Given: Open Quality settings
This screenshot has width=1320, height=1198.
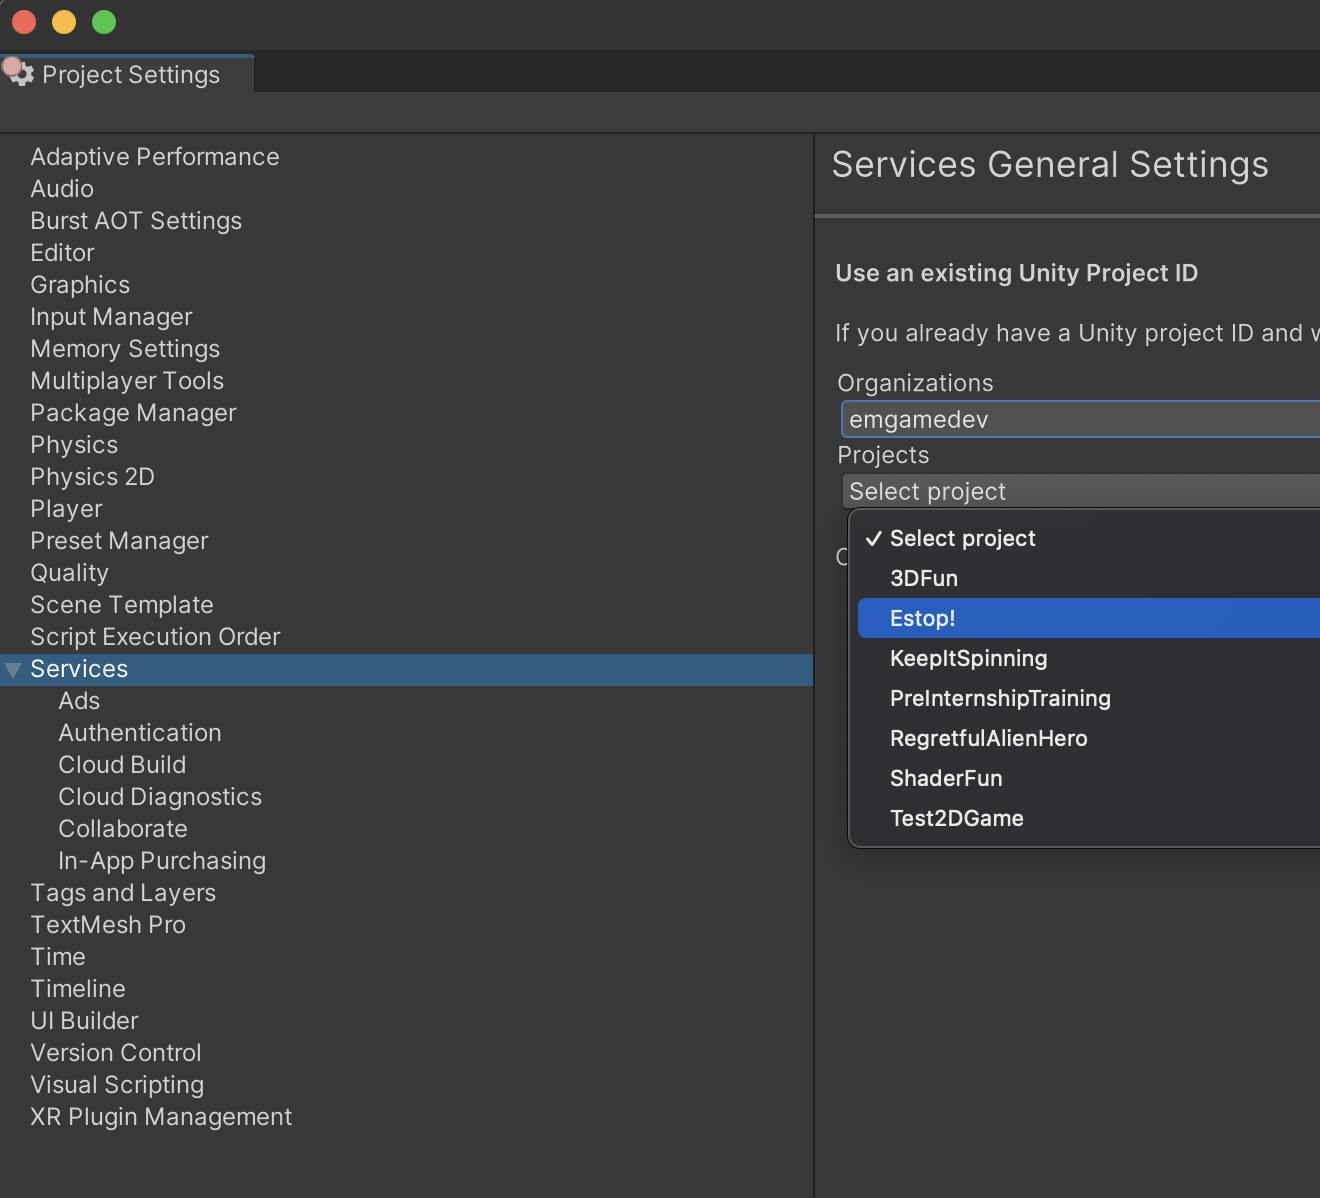Looking at the screenshot, I should (69, 573).
